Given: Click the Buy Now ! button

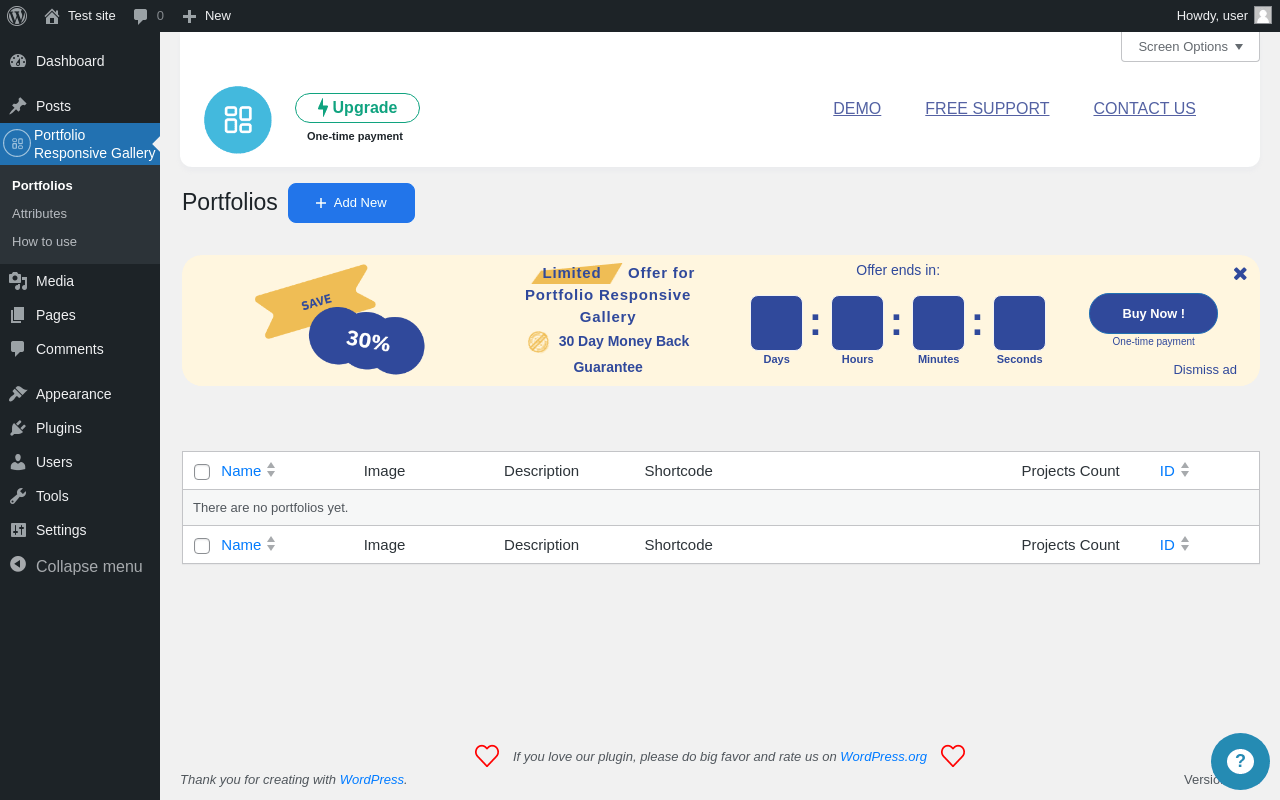Looking at the screenshot, I should point(1153,313).
